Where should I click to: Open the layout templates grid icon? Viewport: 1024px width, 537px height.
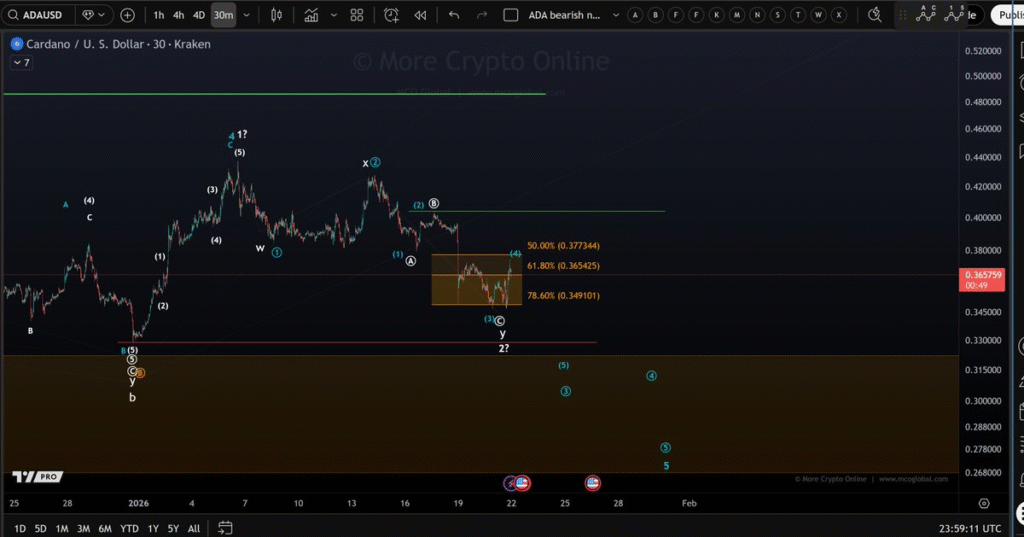pyautogui.click(x=357, y=15)
